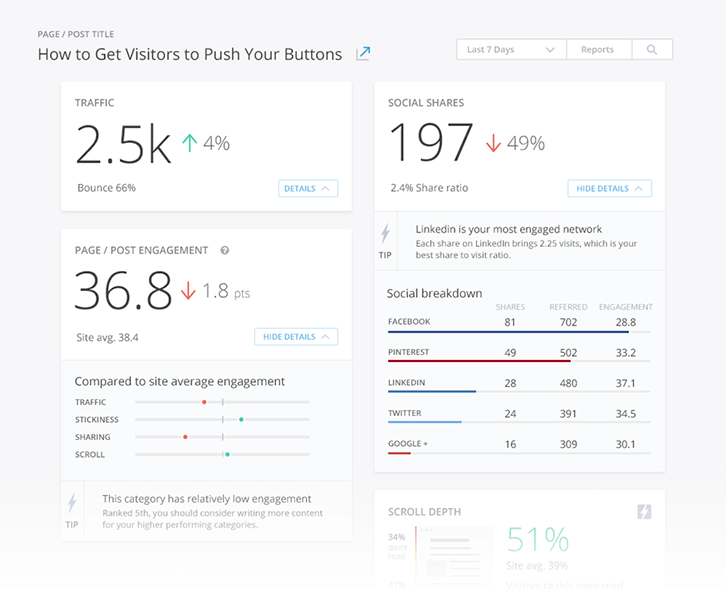
Task: Click the LinkedIn engagement value 37.1
Action: (626, 383)
